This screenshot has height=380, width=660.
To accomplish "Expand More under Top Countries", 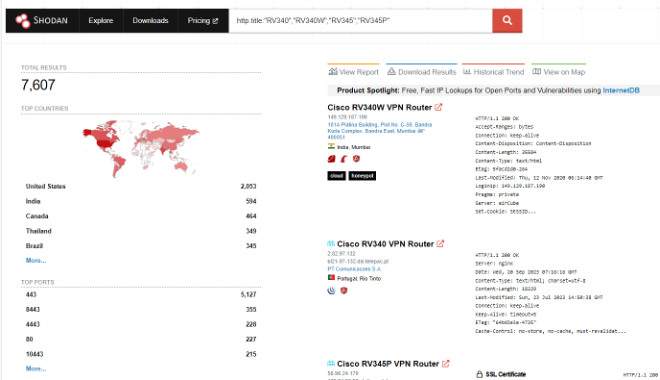I will point(36,260).
